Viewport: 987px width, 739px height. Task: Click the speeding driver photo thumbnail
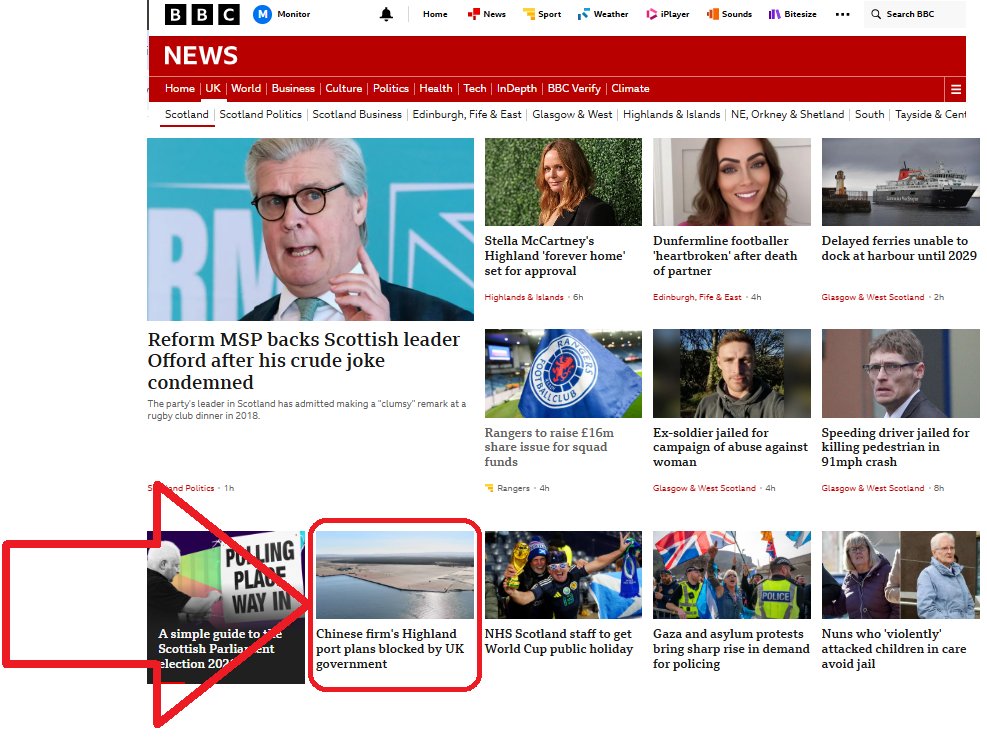point(900,373)
